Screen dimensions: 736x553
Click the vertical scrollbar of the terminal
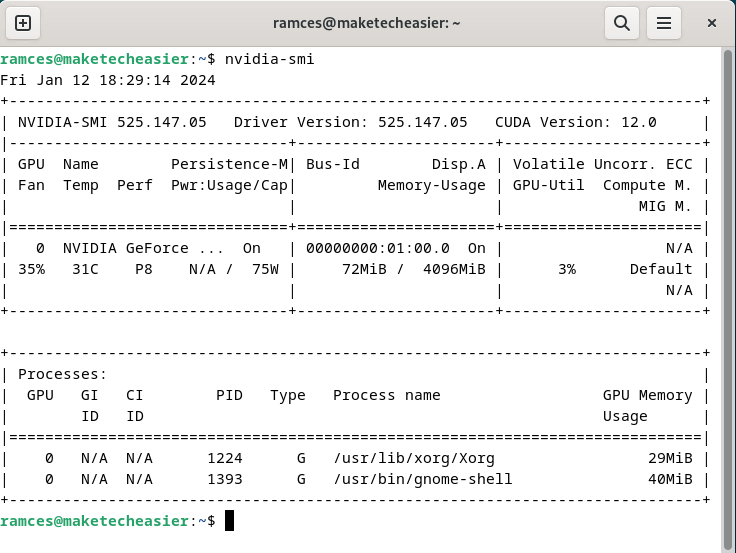pyautogui.click(x=728, y=300)
